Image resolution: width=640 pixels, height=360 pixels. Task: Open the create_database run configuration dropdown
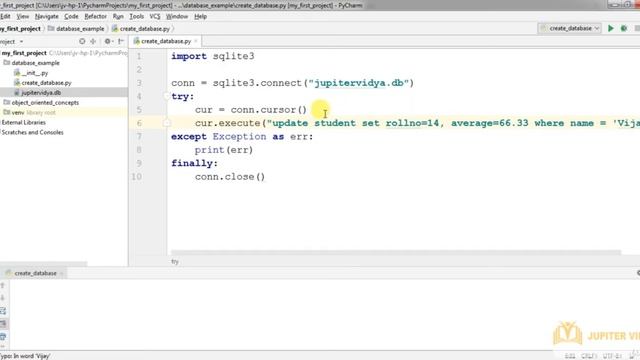point(570,28)
